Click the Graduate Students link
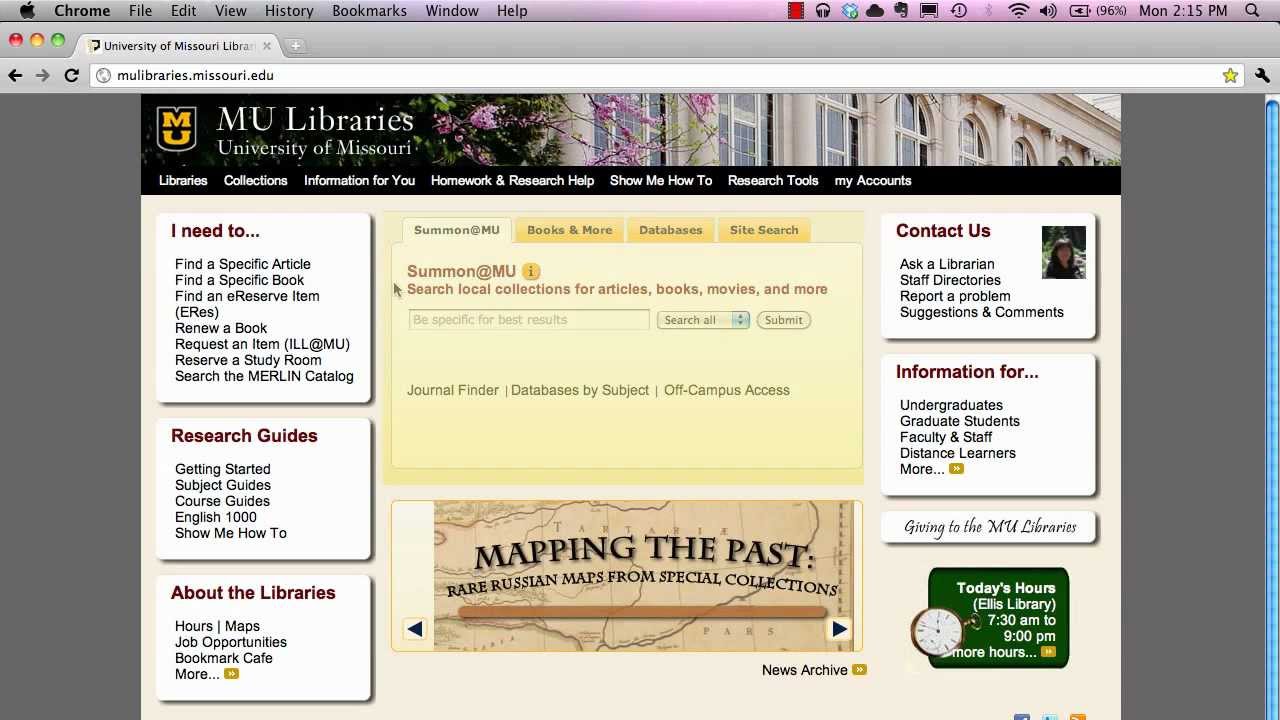This screenshot has height=720, width=1280. pyautogui.click(x=960, y=421)
